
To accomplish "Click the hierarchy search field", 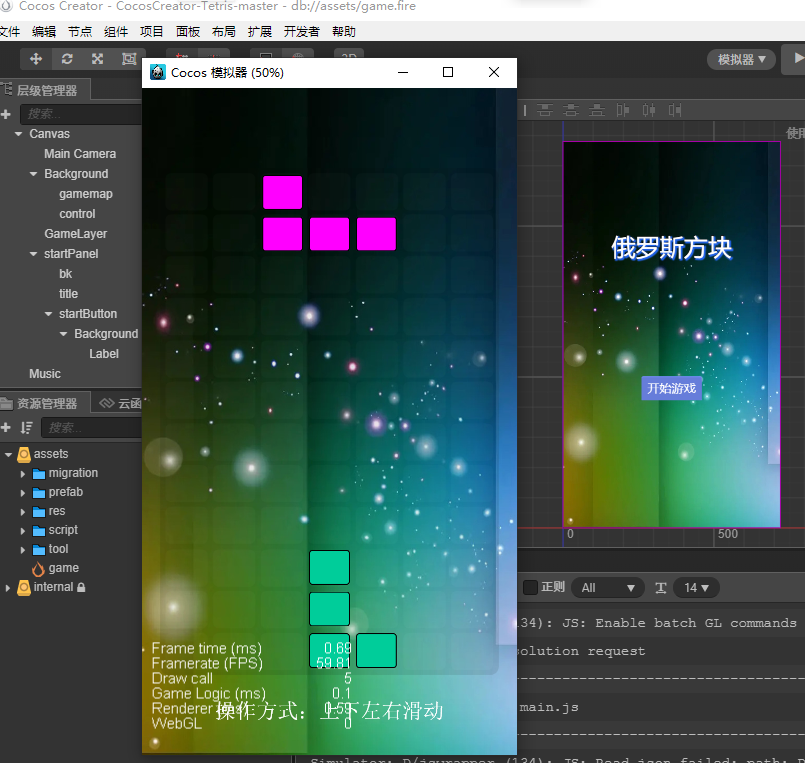I will point(81,114).
